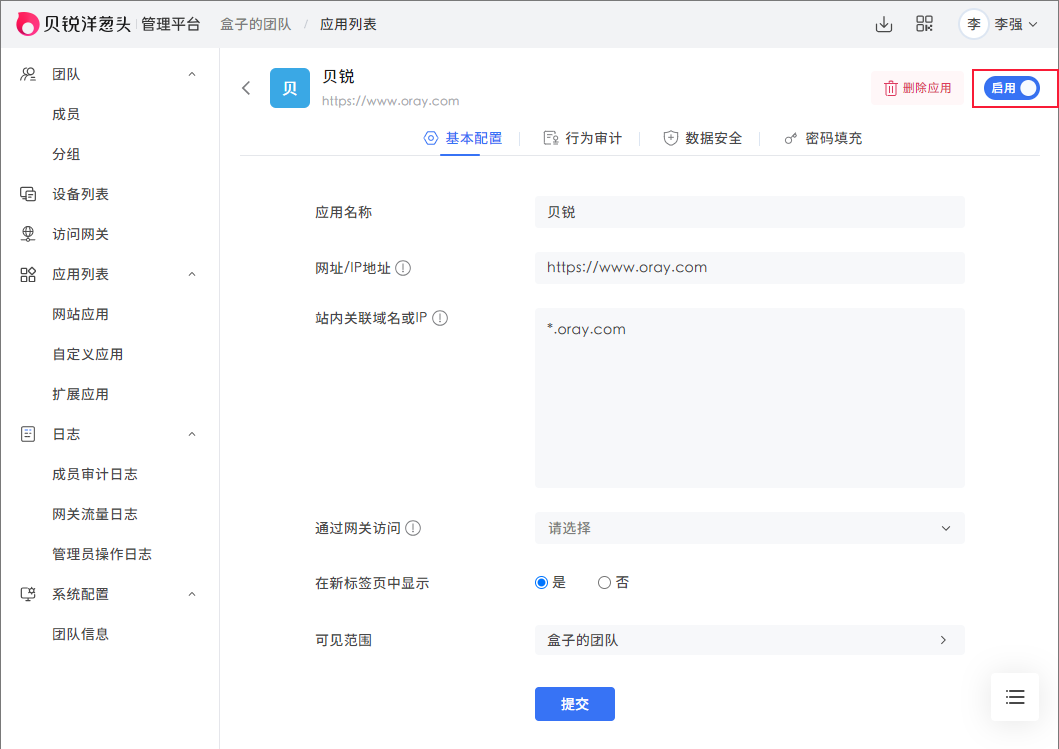
Task: Open 团队信息 in sidebar
Action: click(x=80, y=634)
